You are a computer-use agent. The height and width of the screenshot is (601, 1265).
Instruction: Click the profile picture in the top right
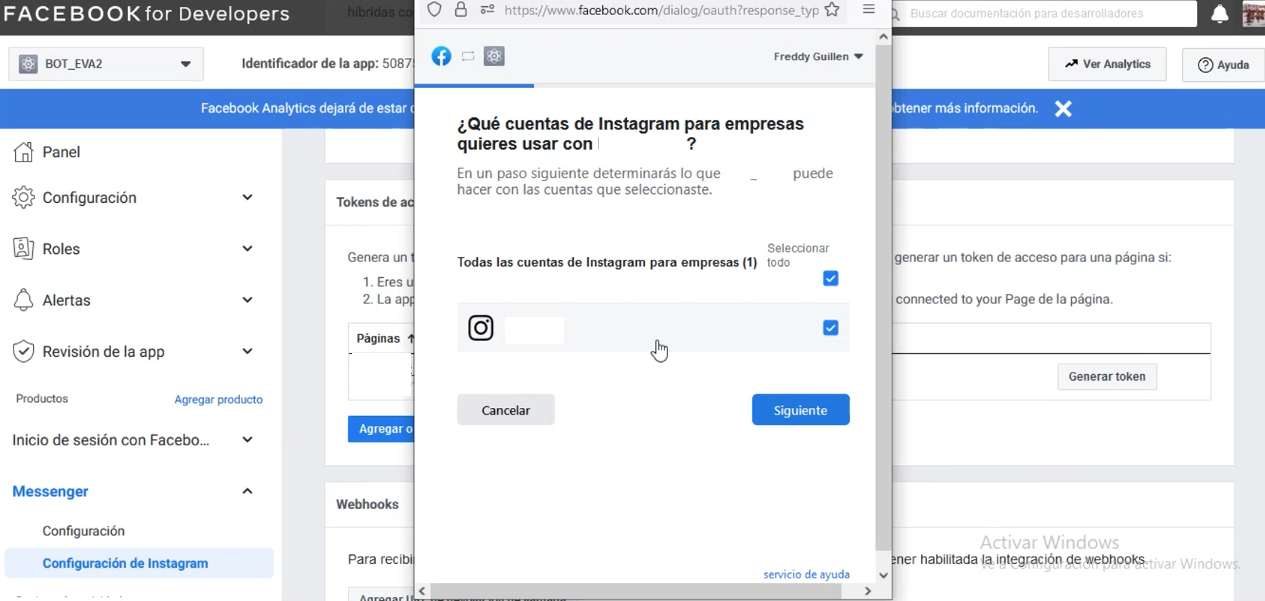(1253, 14)
